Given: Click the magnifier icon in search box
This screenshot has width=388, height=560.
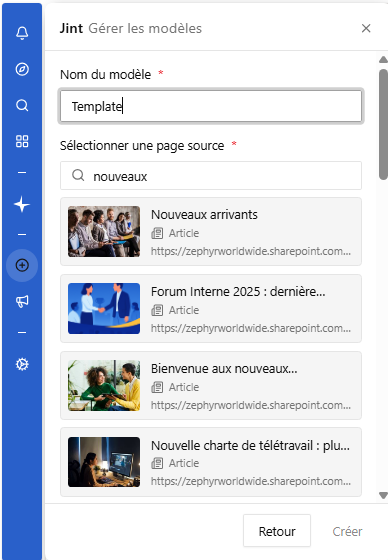Looking at the screenshot, I should pos(78,175).
